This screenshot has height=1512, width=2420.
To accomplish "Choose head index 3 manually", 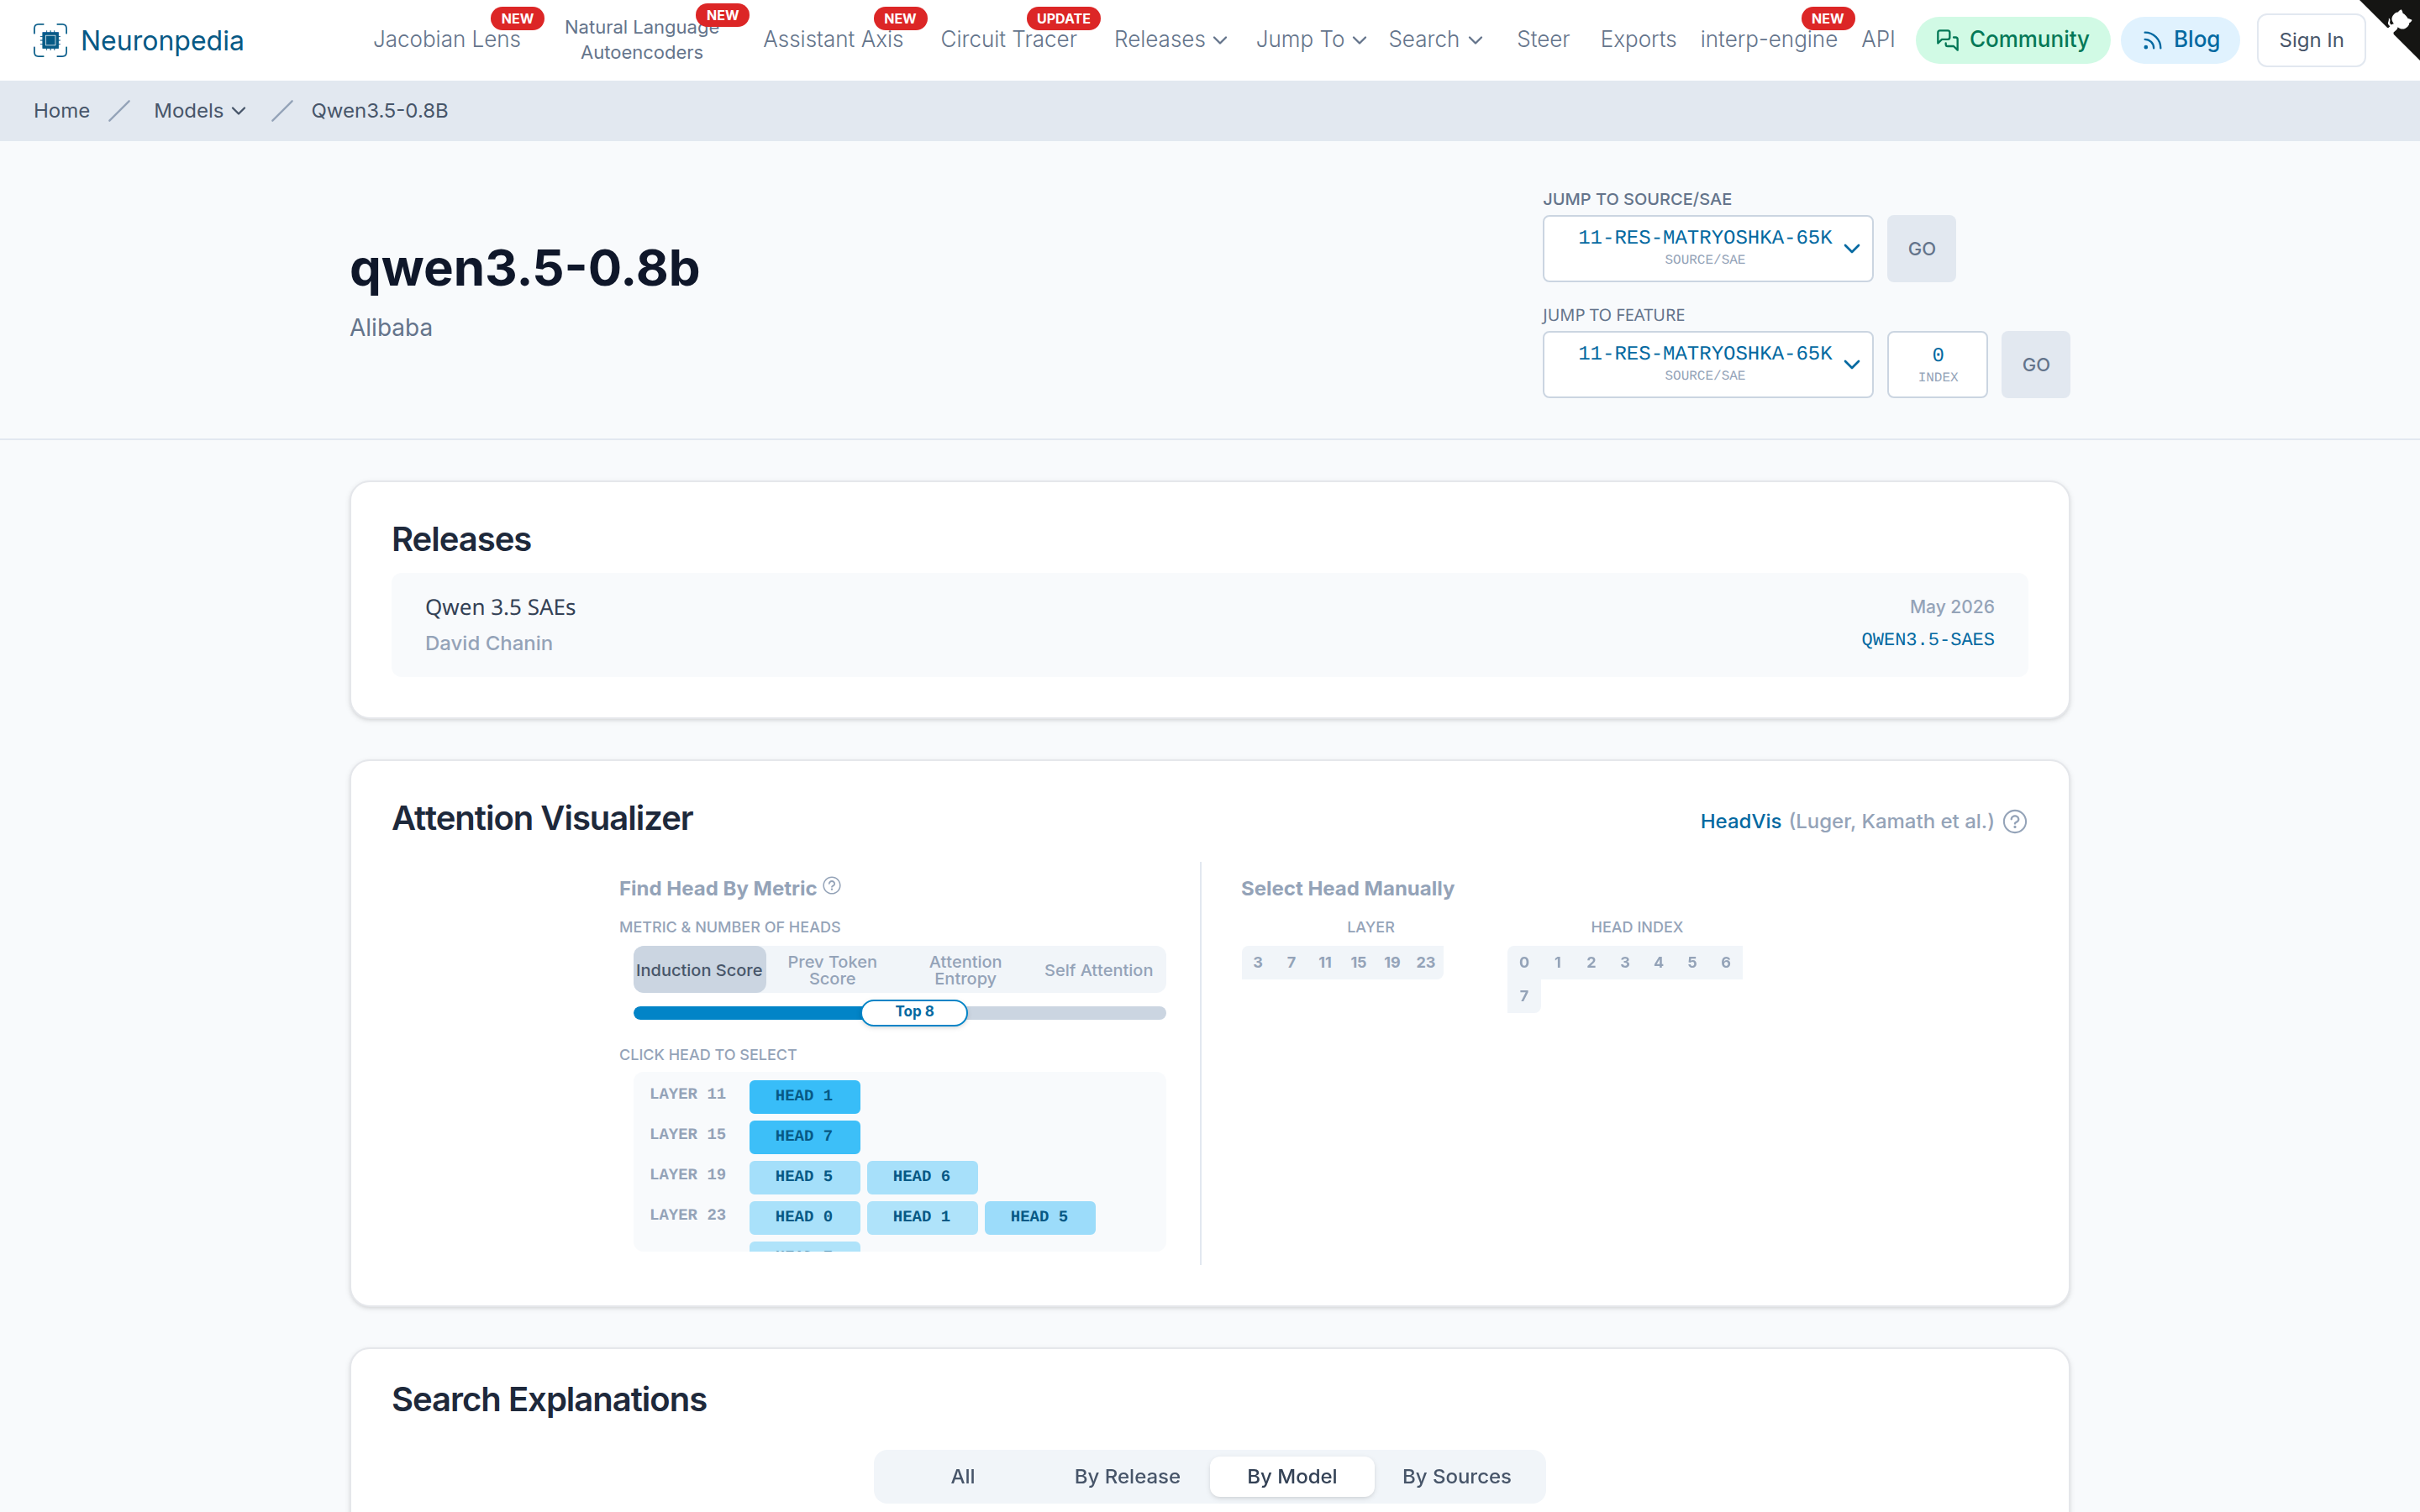I will coord(1625,962).
